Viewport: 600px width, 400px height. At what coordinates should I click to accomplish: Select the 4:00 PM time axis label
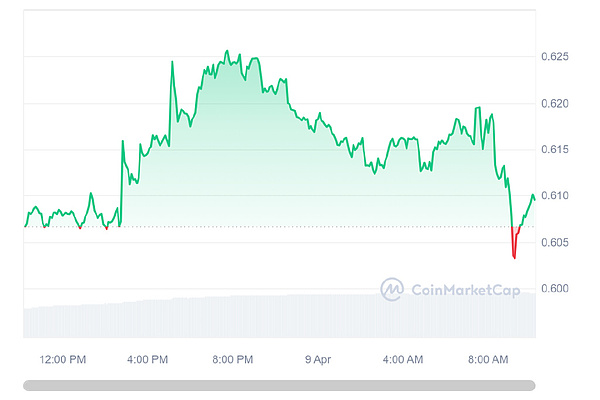click(148, 359)
